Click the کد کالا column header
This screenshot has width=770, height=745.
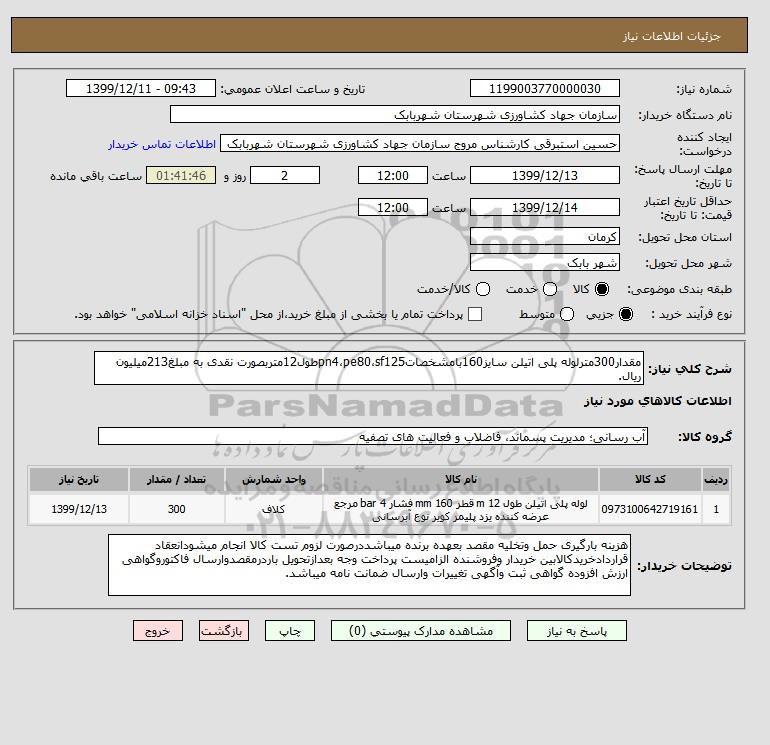(650, 479)
